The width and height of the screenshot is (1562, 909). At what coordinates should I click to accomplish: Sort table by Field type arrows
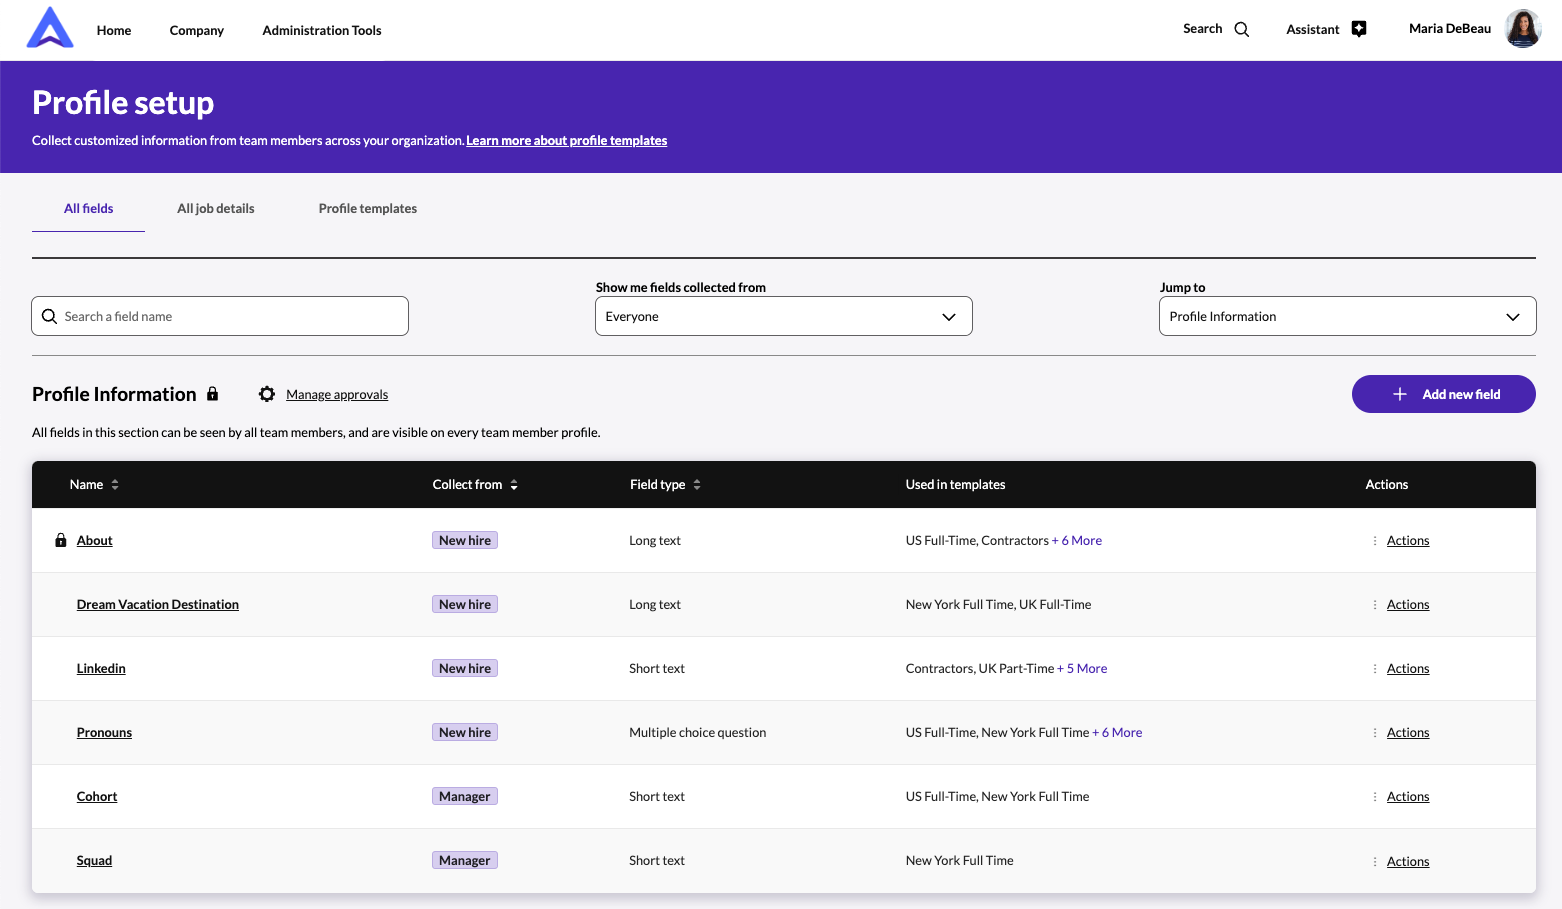697,484
